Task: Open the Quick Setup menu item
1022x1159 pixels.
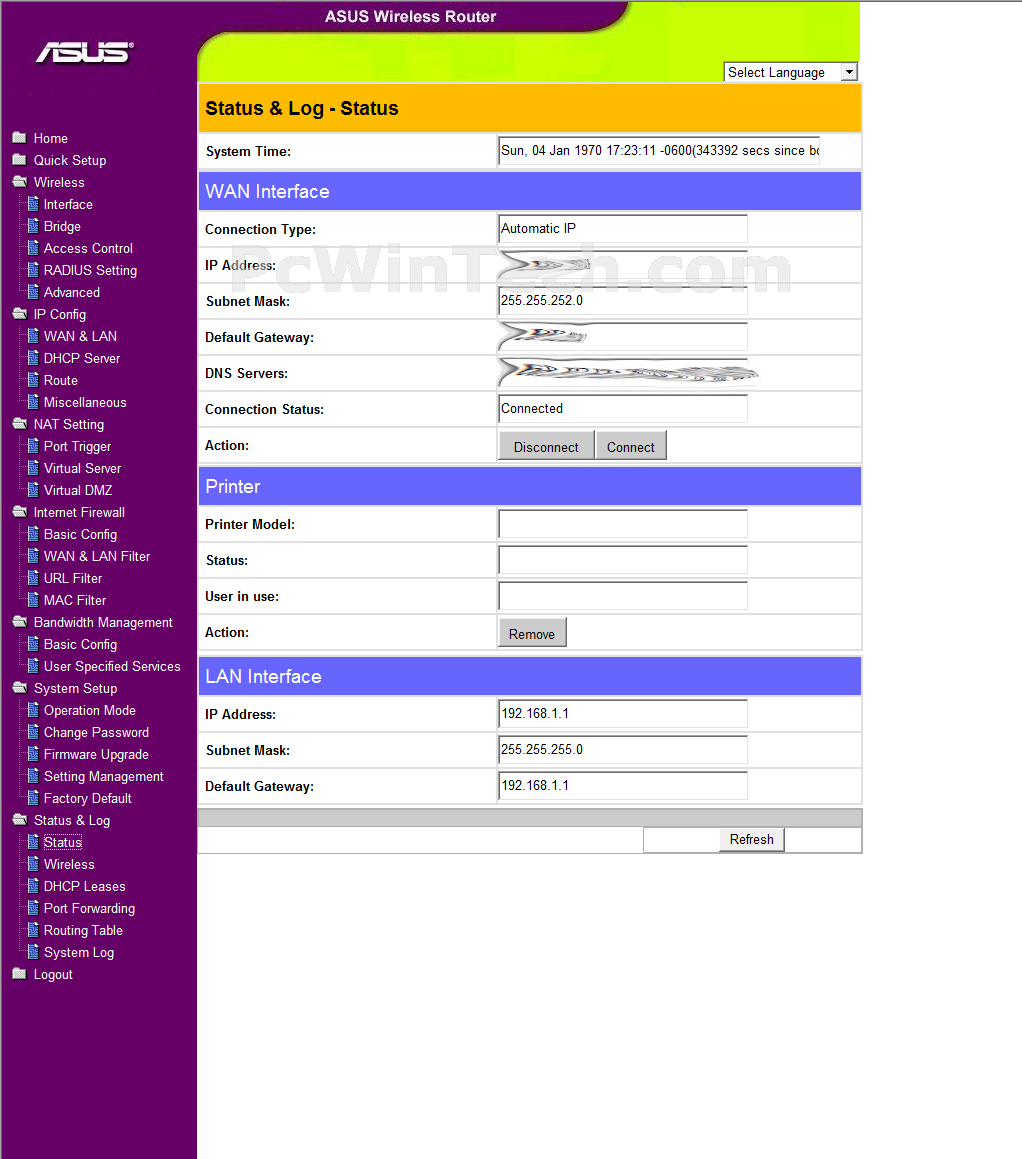Action: [x=70, y=160]
